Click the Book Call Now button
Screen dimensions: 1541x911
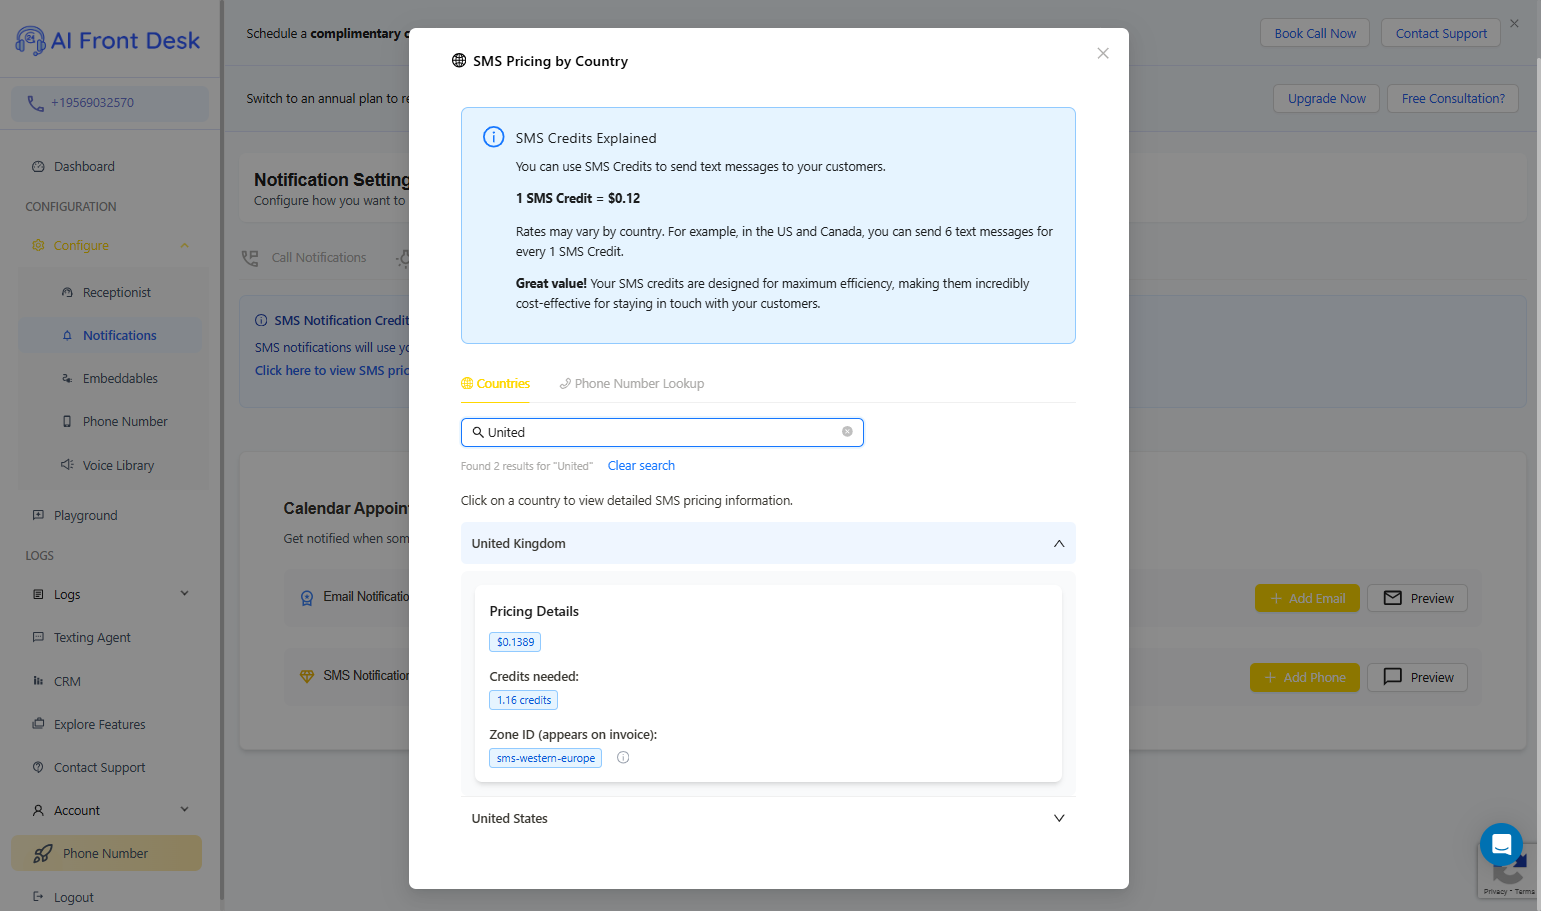pos(1315,33)
